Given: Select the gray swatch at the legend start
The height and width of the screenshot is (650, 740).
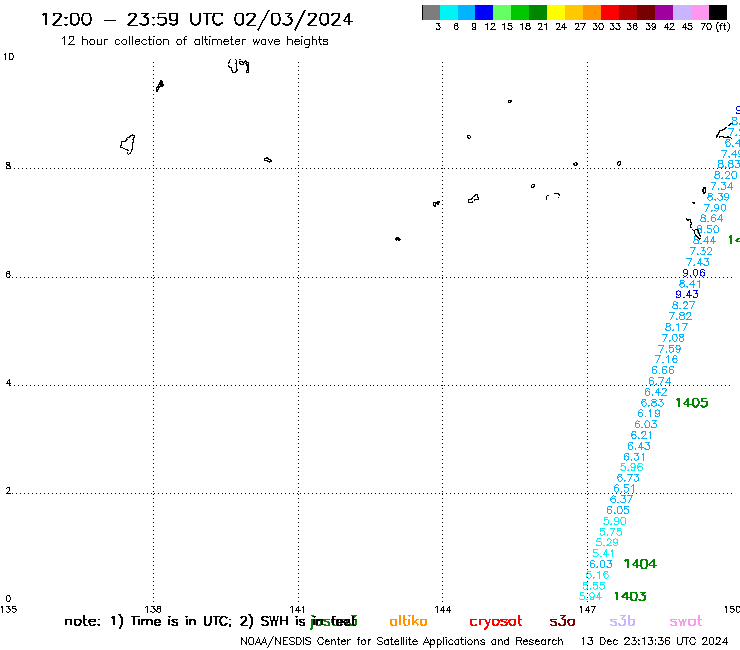Looking at the screenshot, I should [431, 12].
